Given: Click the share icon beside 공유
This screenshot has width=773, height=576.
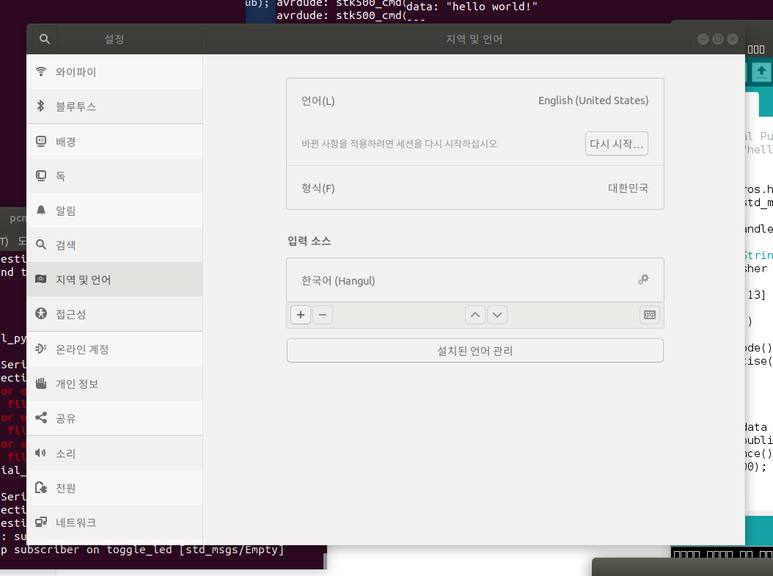Looking at the screenshot, I should [x=41, y=418].
